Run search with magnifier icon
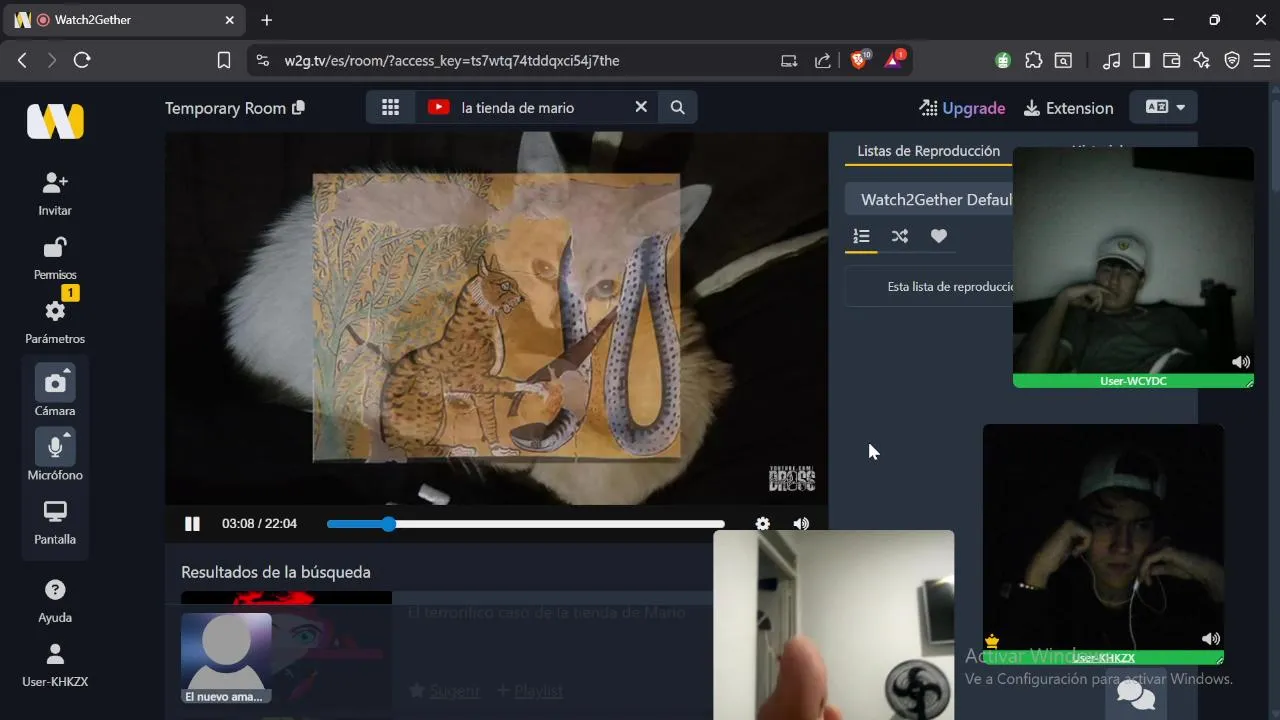This screenshot has width=1280, height=720. pos(677,107)
